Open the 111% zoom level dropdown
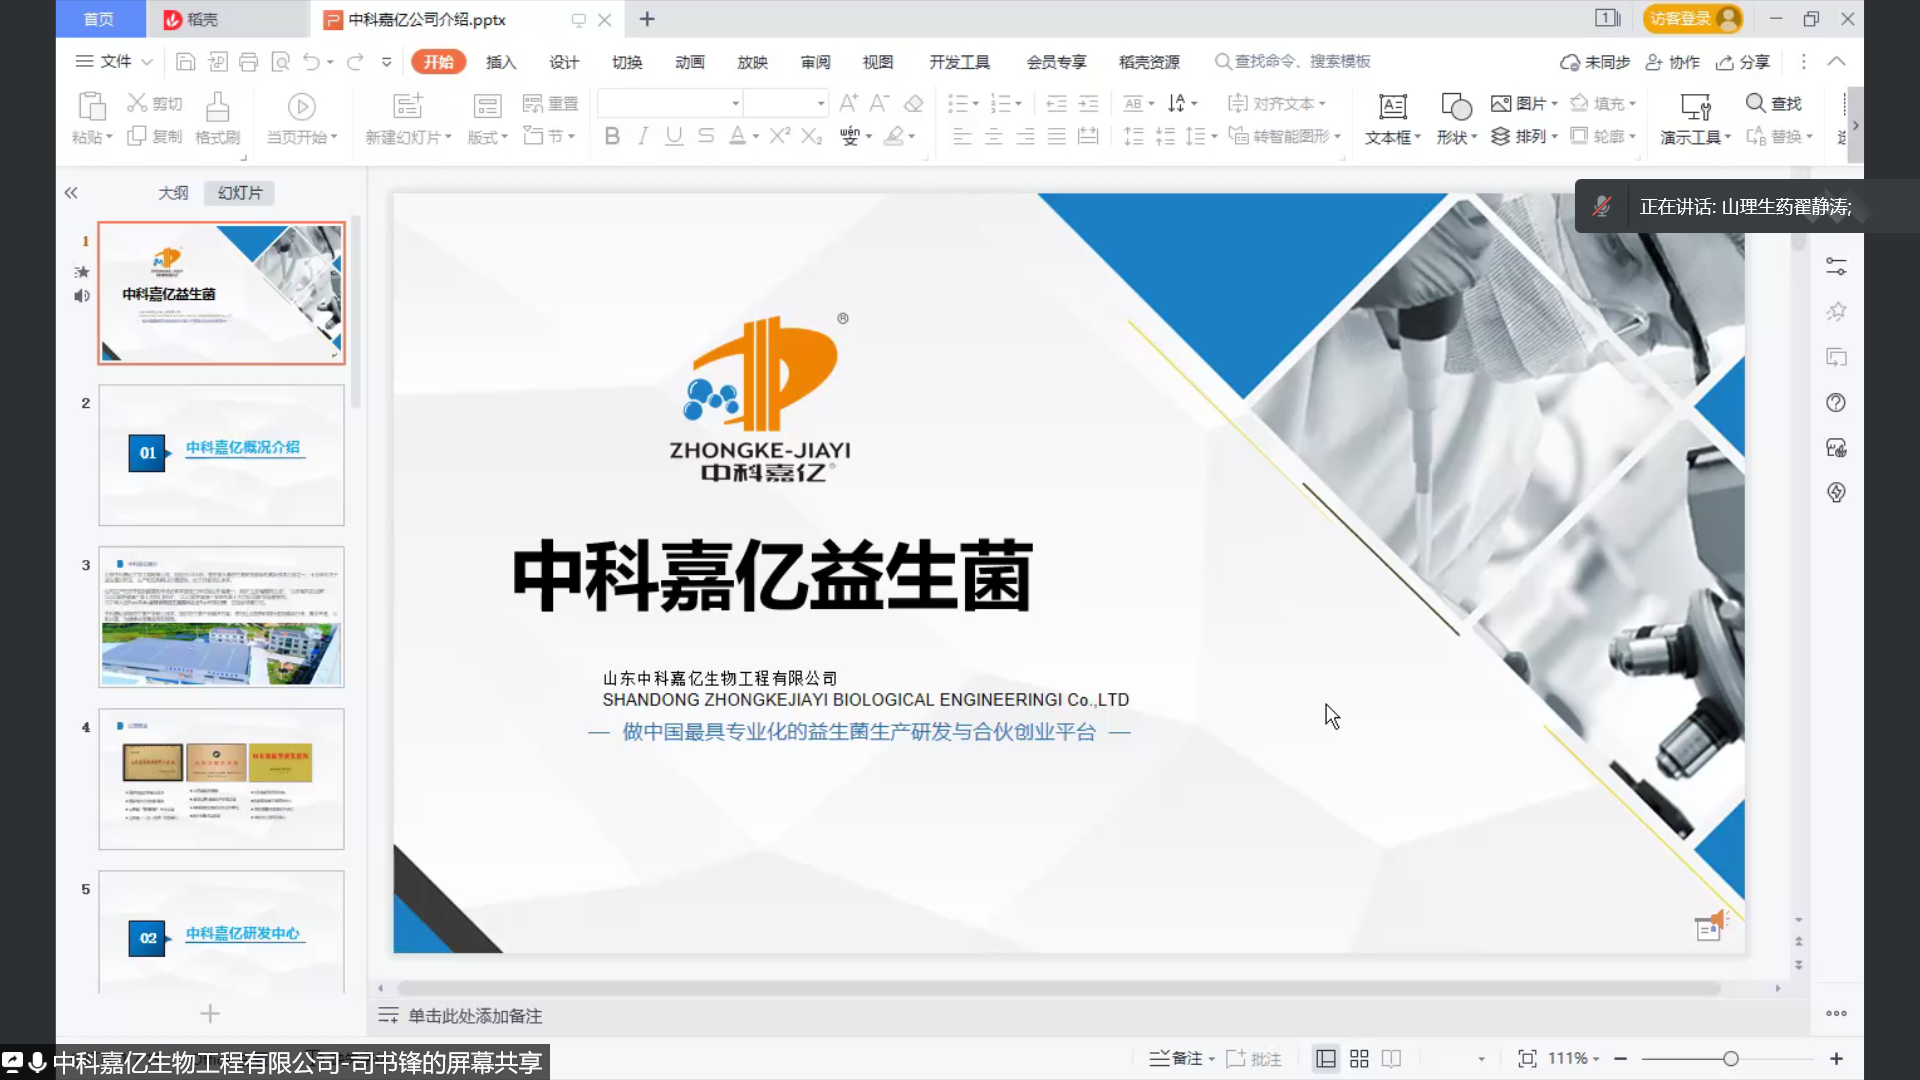1920x1080 pixels. 1574,1059
